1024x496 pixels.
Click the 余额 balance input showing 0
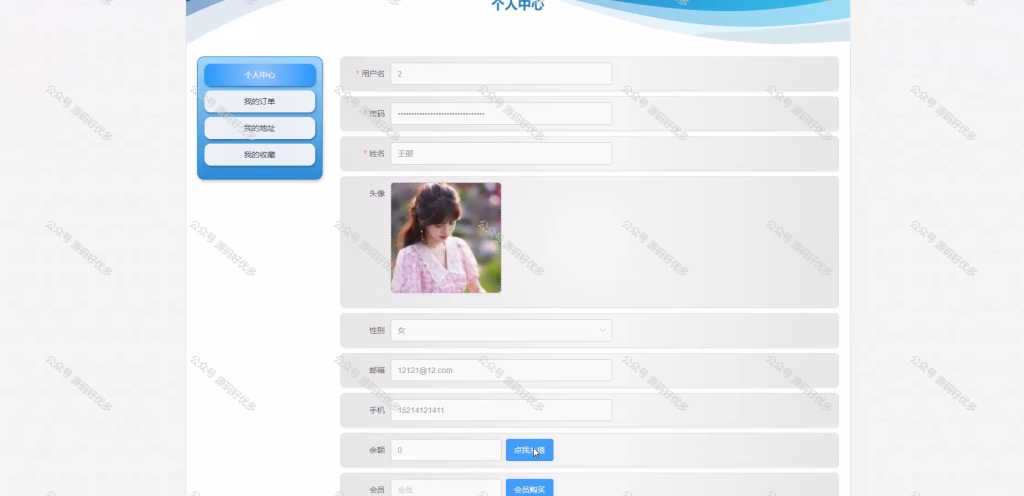click(x=446, y=450)
